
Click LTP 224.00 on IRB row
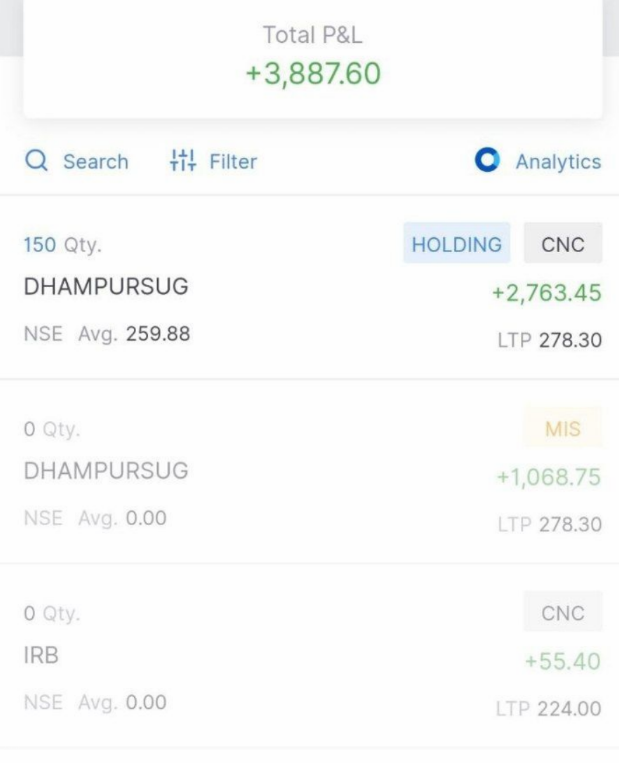click(549, 709)
